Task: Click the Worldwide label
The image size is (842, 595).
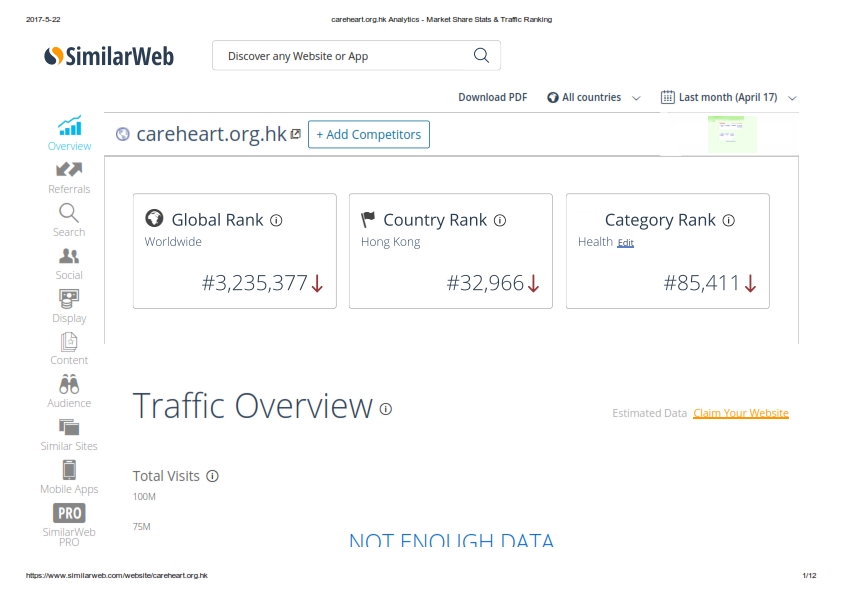Action: pyautogui.click(x=173, y=242)
